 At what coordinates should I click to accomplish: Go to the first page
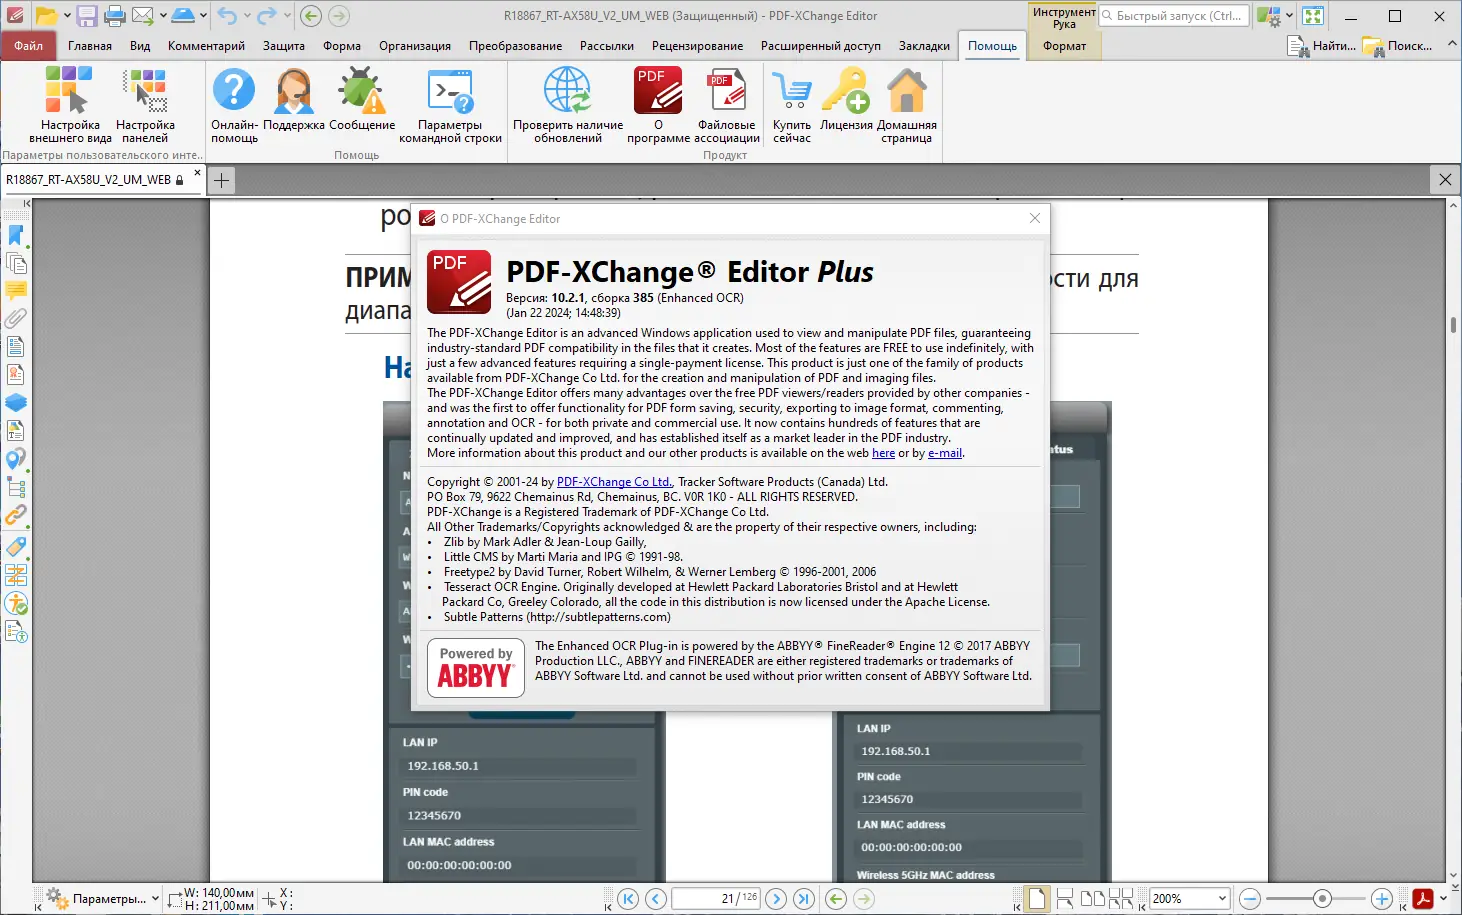point(628,899)
